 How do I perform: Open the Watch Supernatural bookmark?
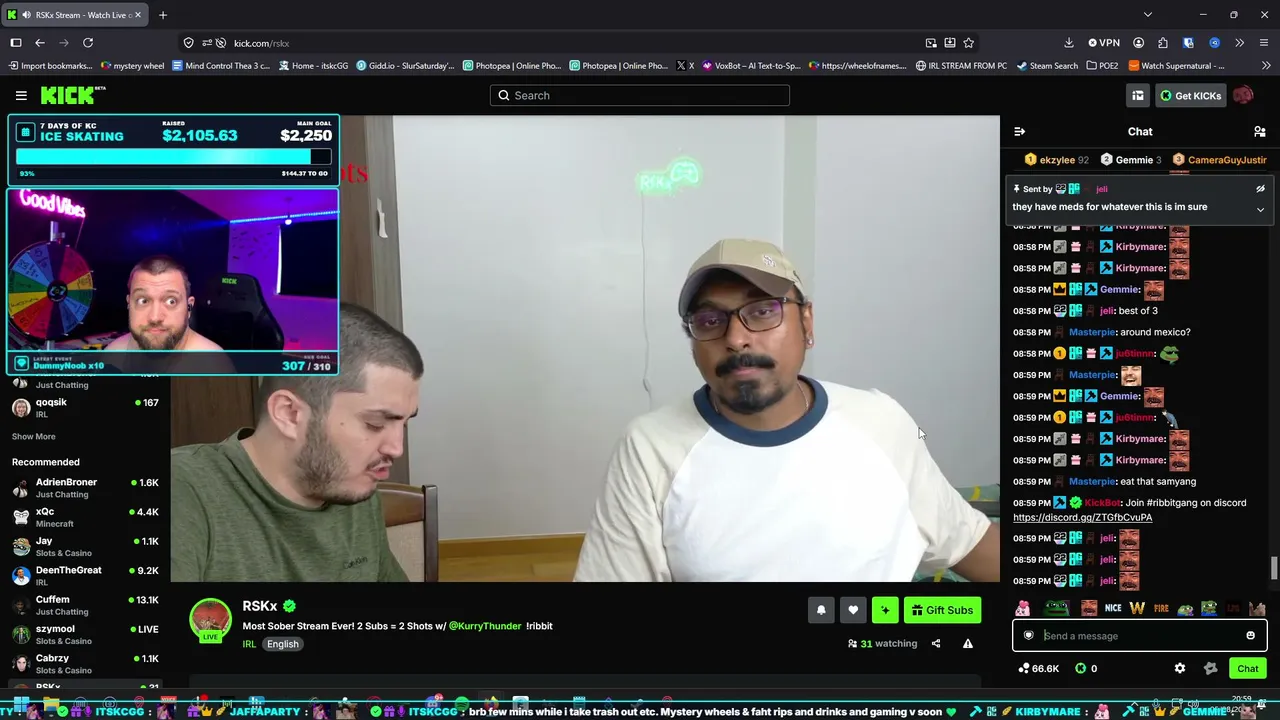click(x=1177, y=66)
